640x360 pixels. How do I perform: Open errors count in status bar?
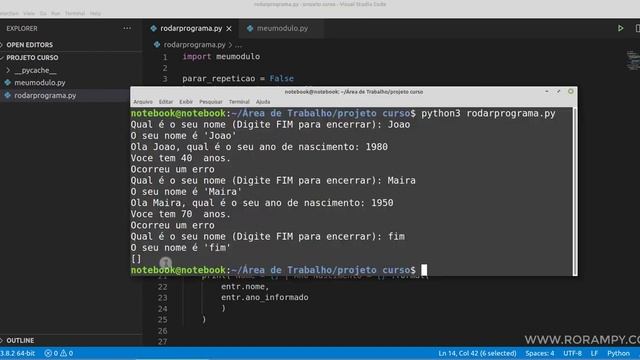point(51,353)
